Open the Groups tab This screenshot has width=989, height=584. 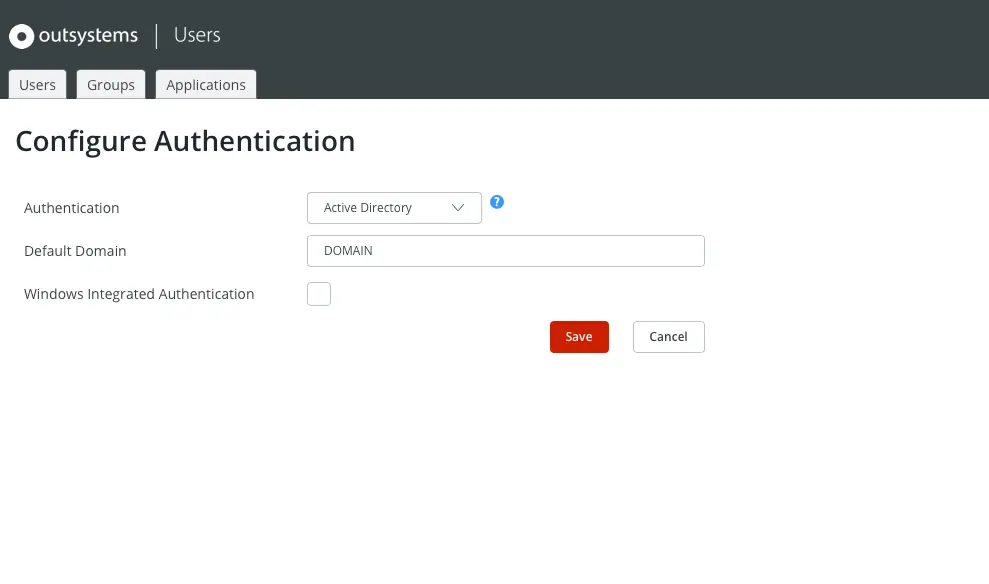point(111,85)
